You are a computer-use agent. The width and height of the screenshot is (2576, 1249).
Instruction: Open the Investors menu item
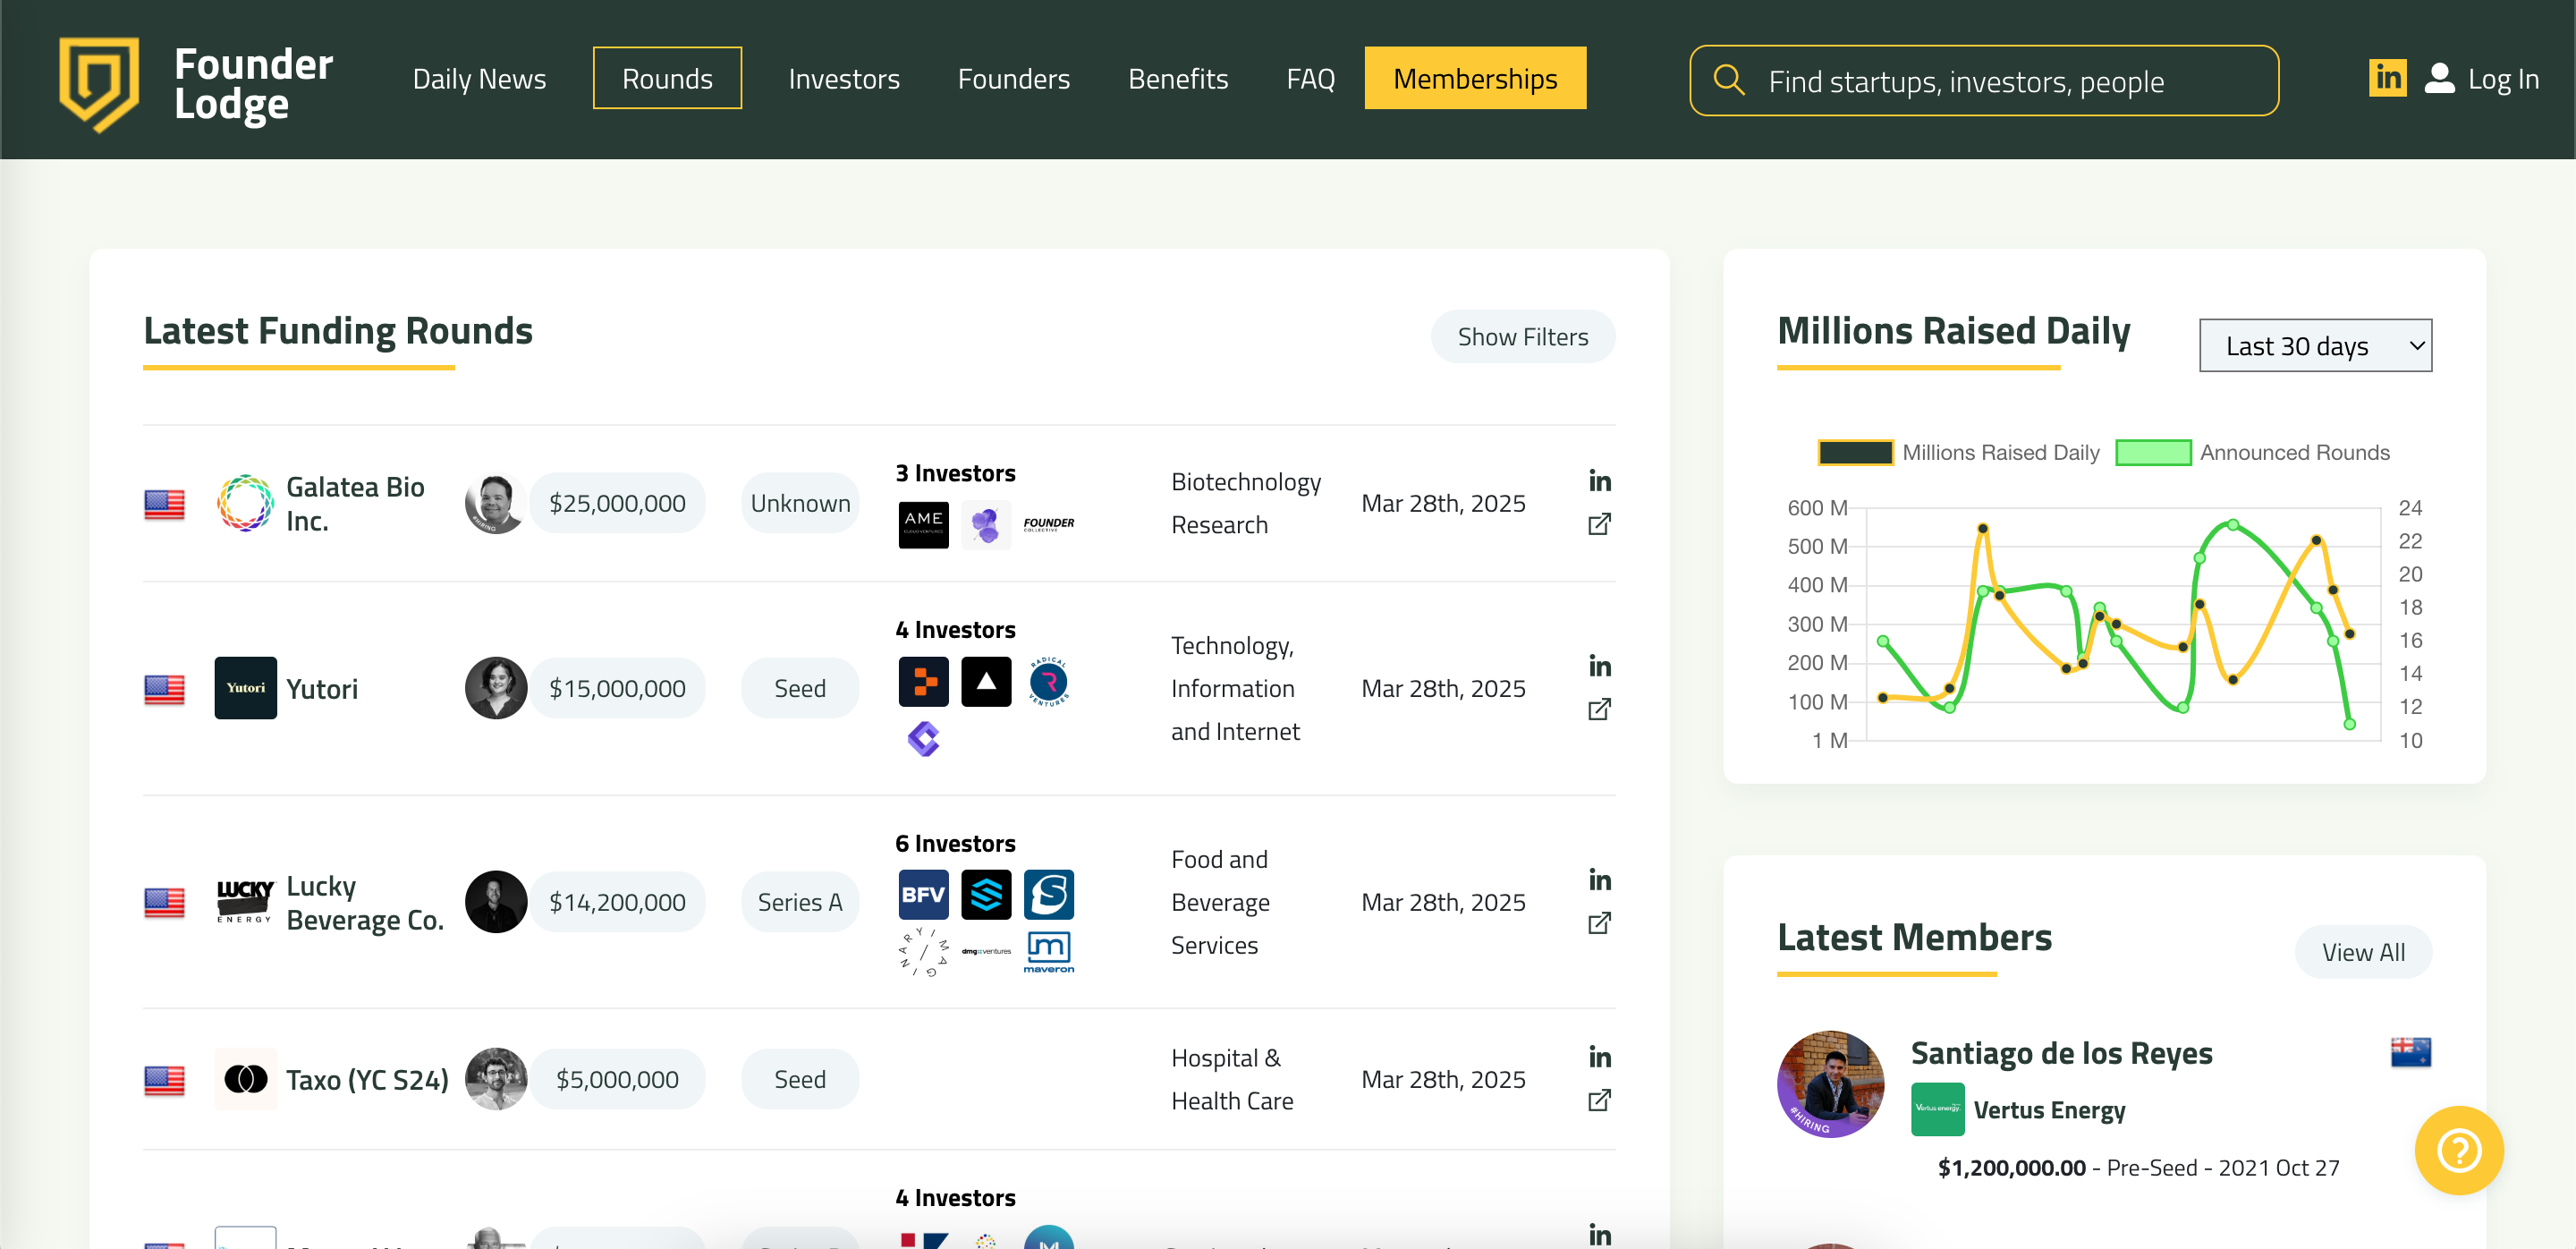tap(843, 78)
